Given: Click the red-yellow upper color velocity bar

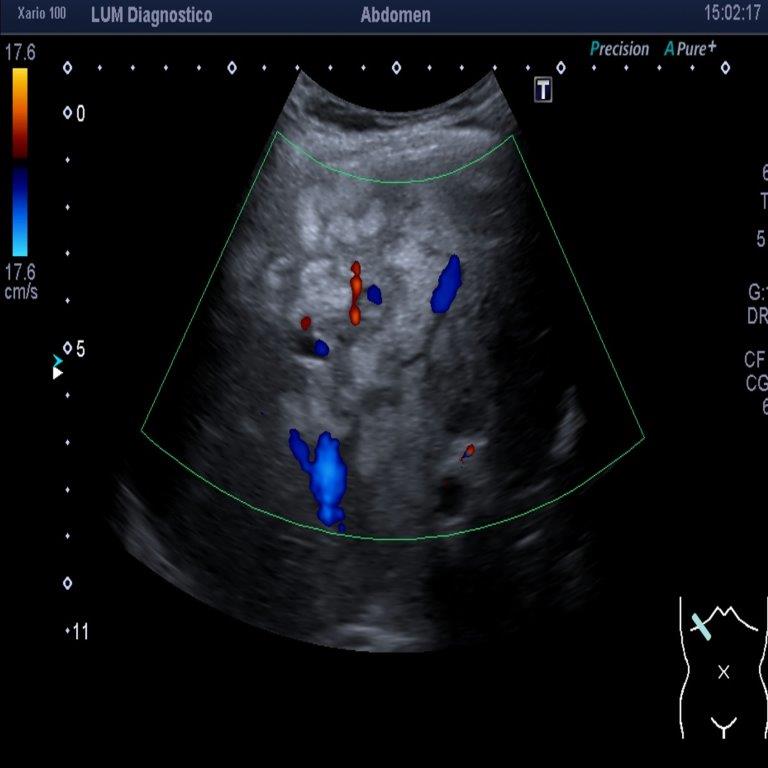Looking at the screenshot, I should pos(20,112).
